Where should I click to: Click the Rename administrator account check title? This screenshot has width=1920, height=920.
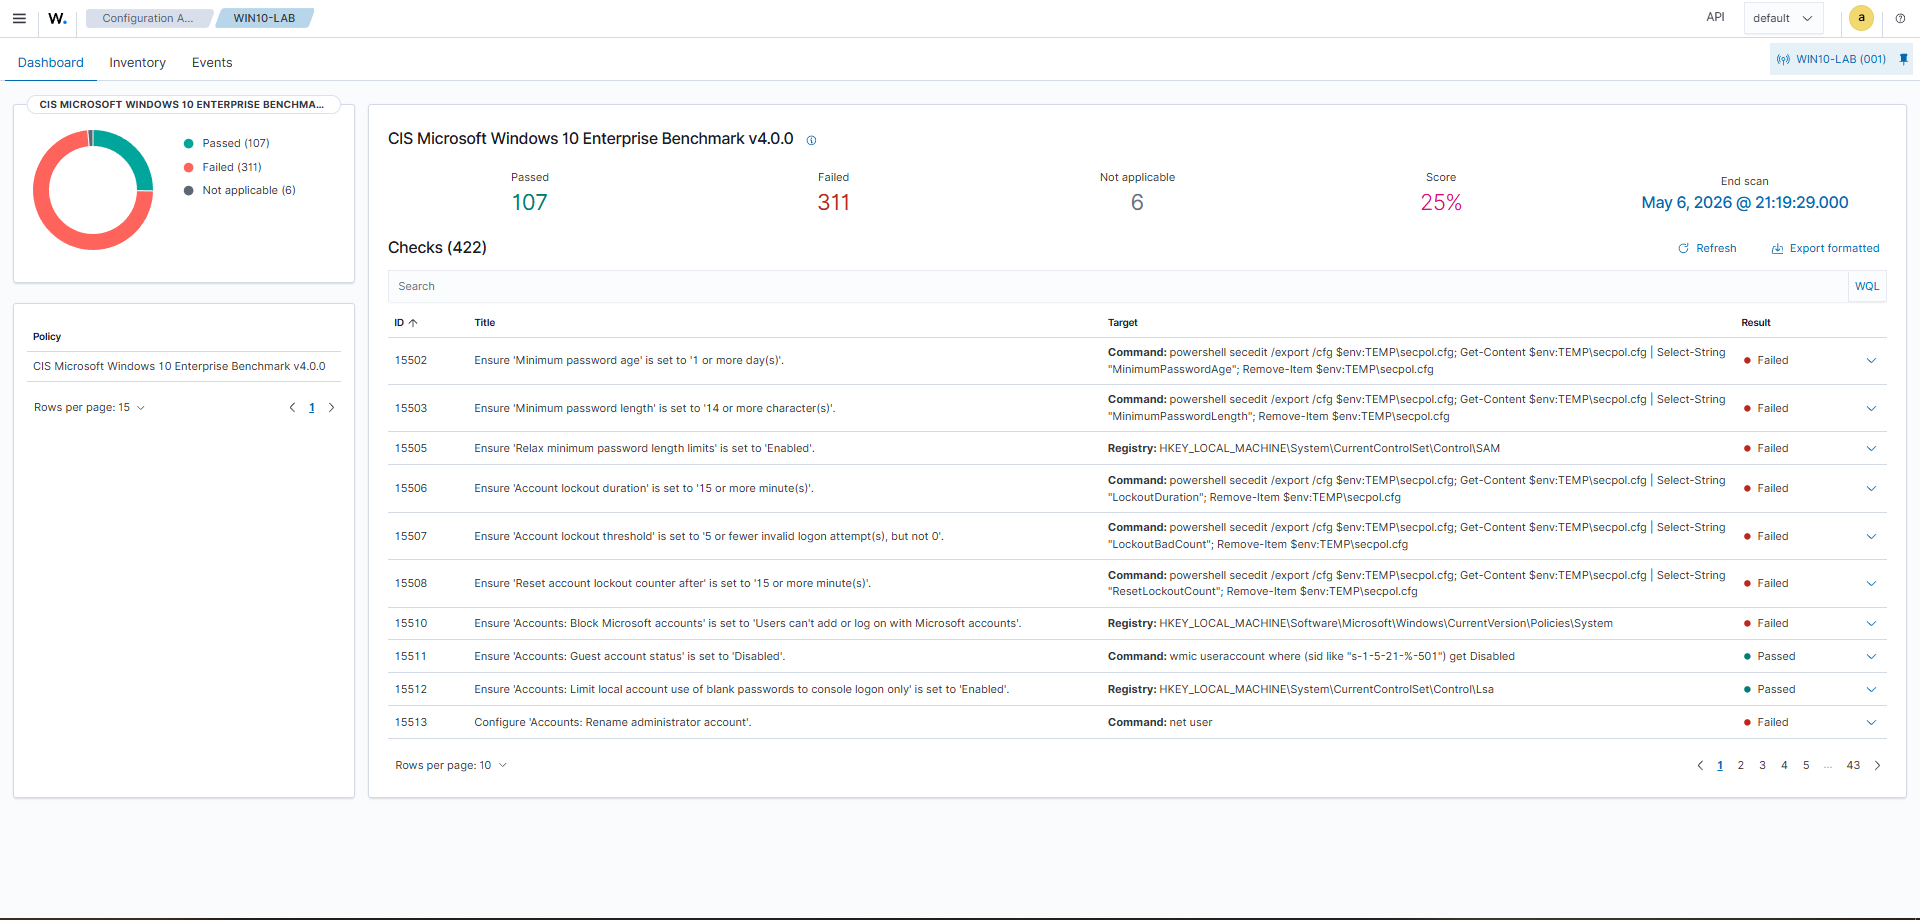[x=613, y=723]
